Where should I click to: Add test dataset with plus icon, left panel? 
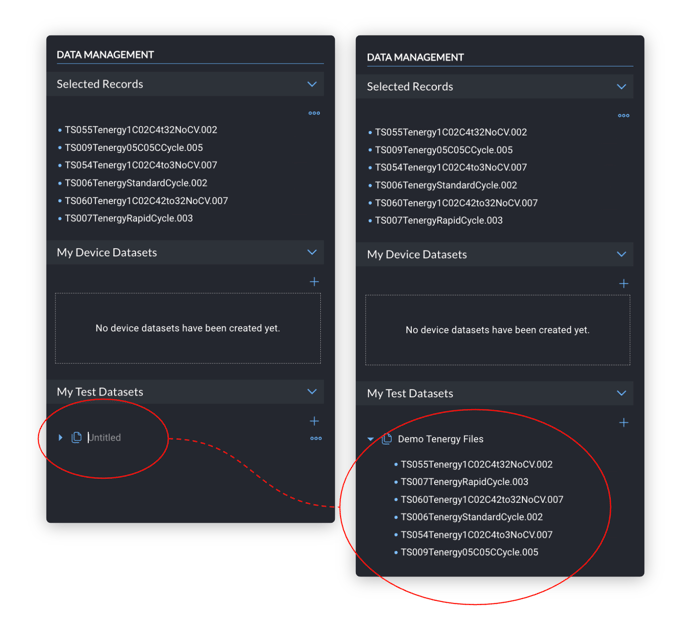(x=314, y=421)
